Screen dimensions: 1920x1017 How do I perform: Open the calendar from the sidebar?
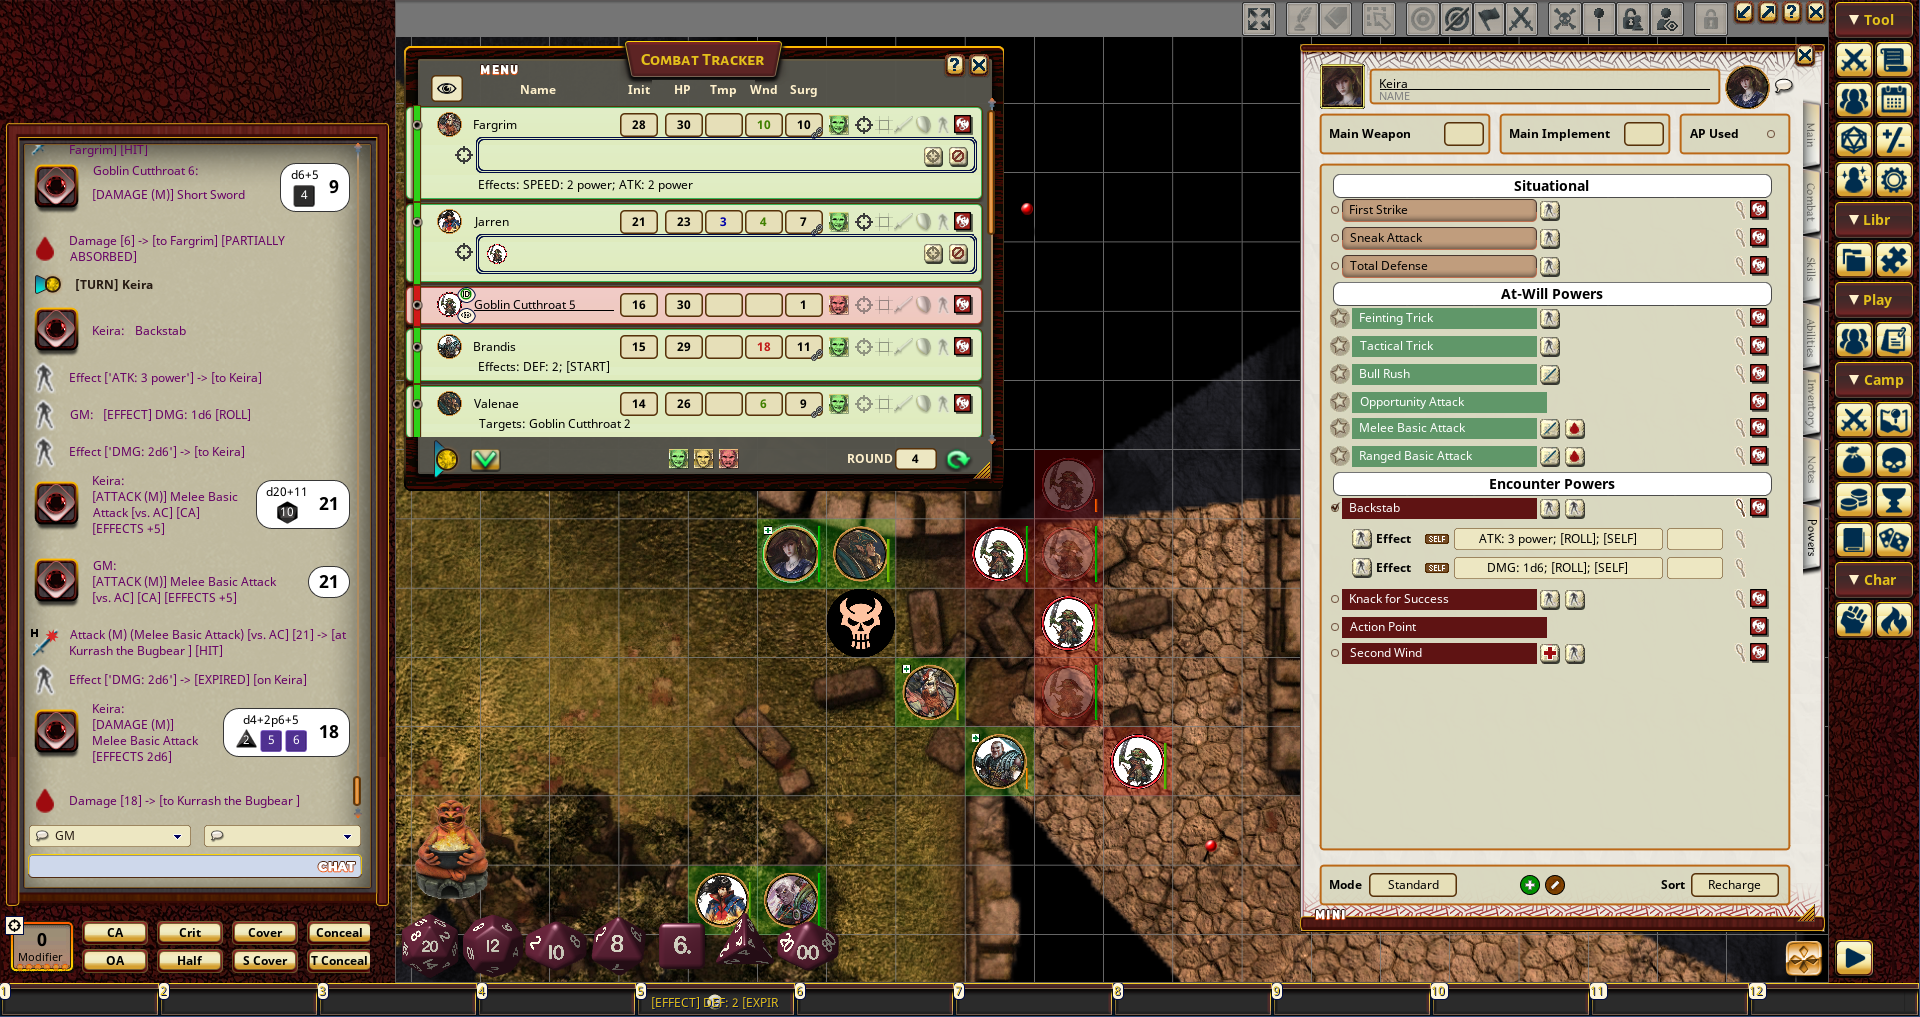pos(1893,100)
